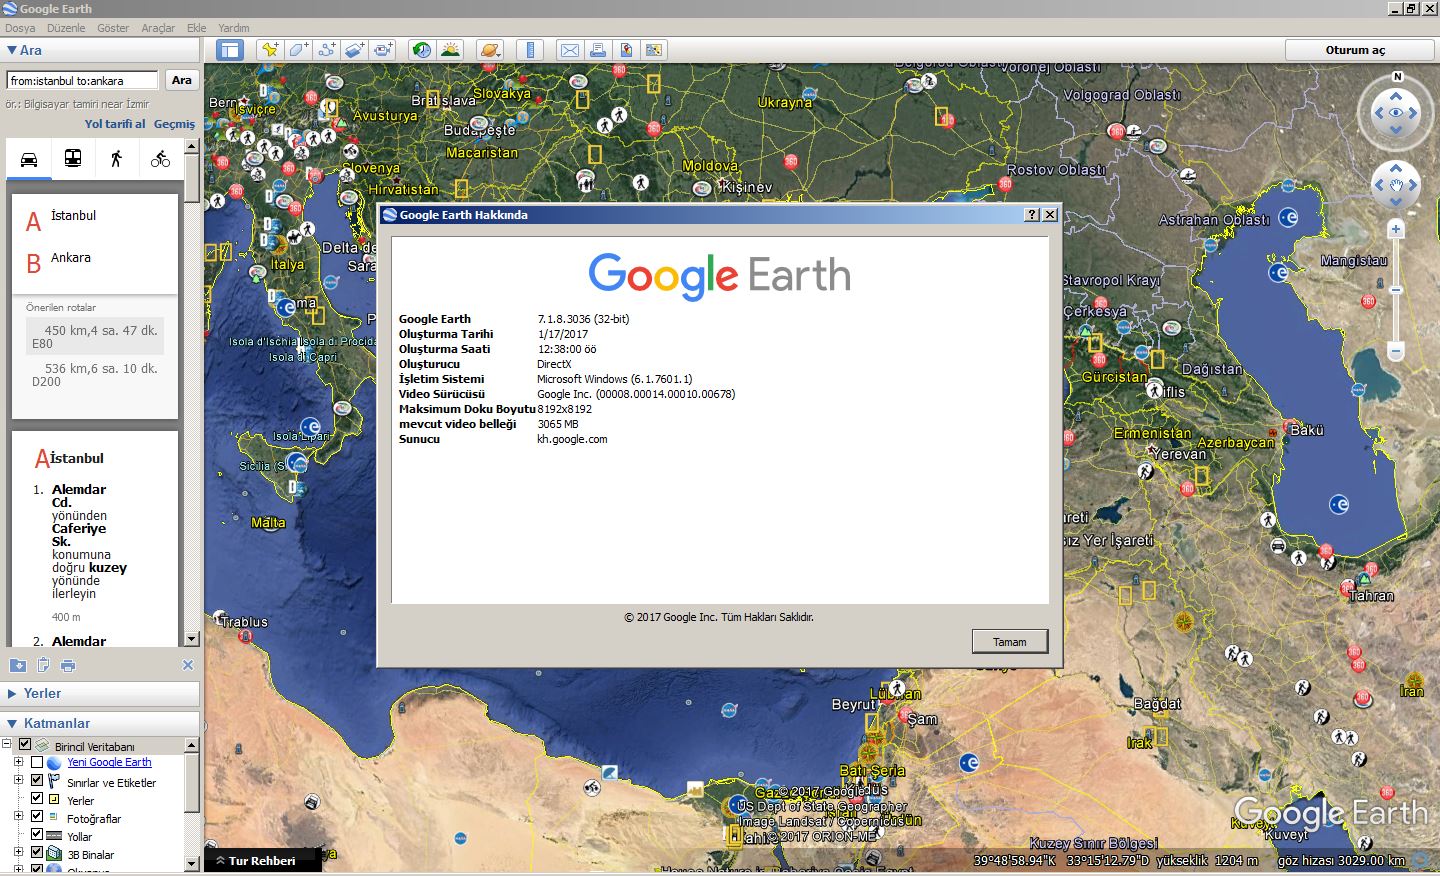
Task: Uncheck the 3B Binalar layer checkbox
Action: [x=37, y=852]
